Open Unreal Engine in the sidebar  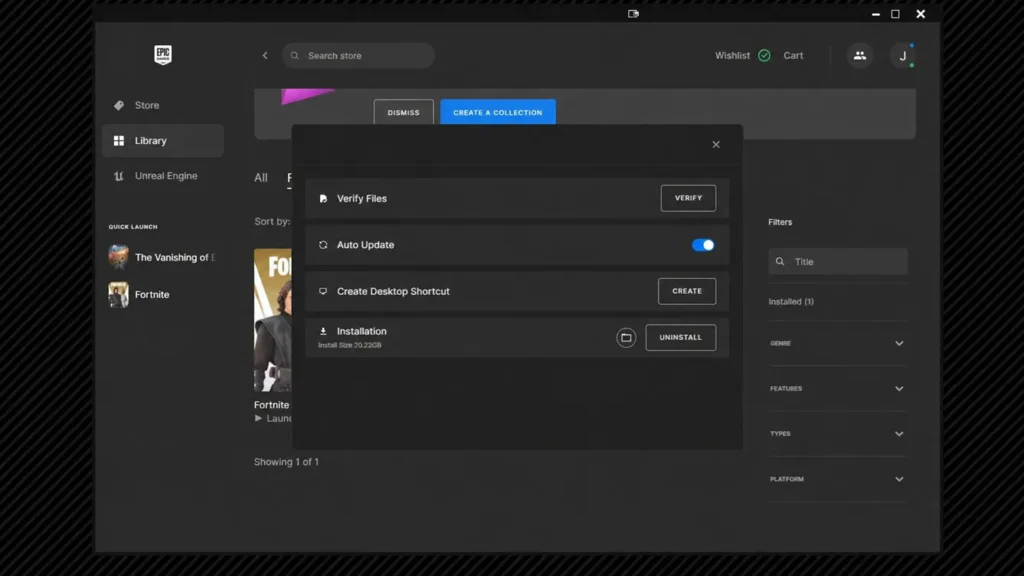click(163, 176)
